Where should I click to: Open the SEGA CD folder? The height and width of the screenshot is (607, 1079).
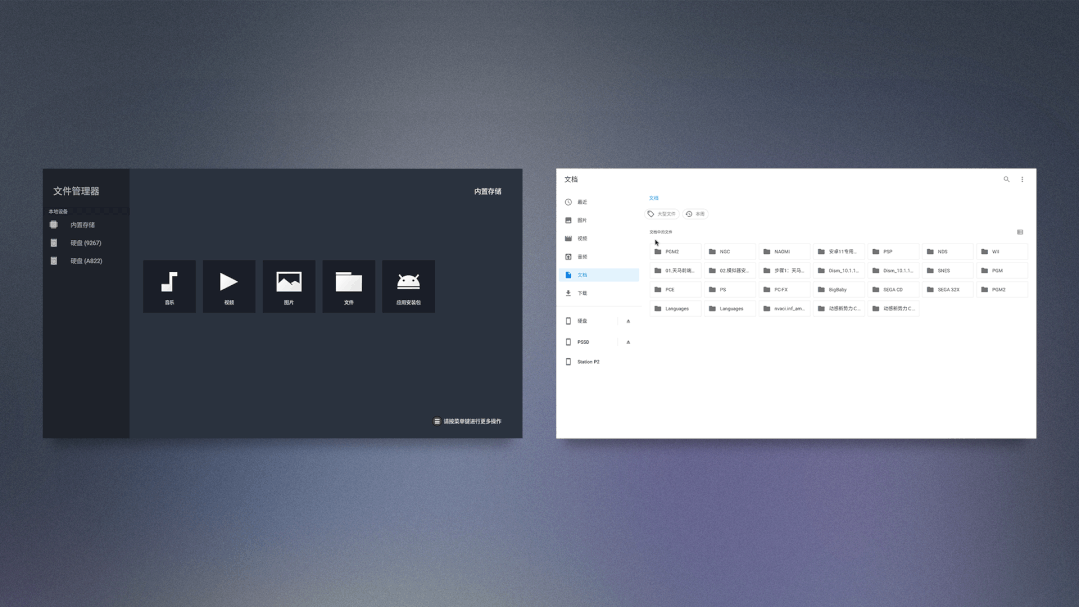tap(894, 289)
